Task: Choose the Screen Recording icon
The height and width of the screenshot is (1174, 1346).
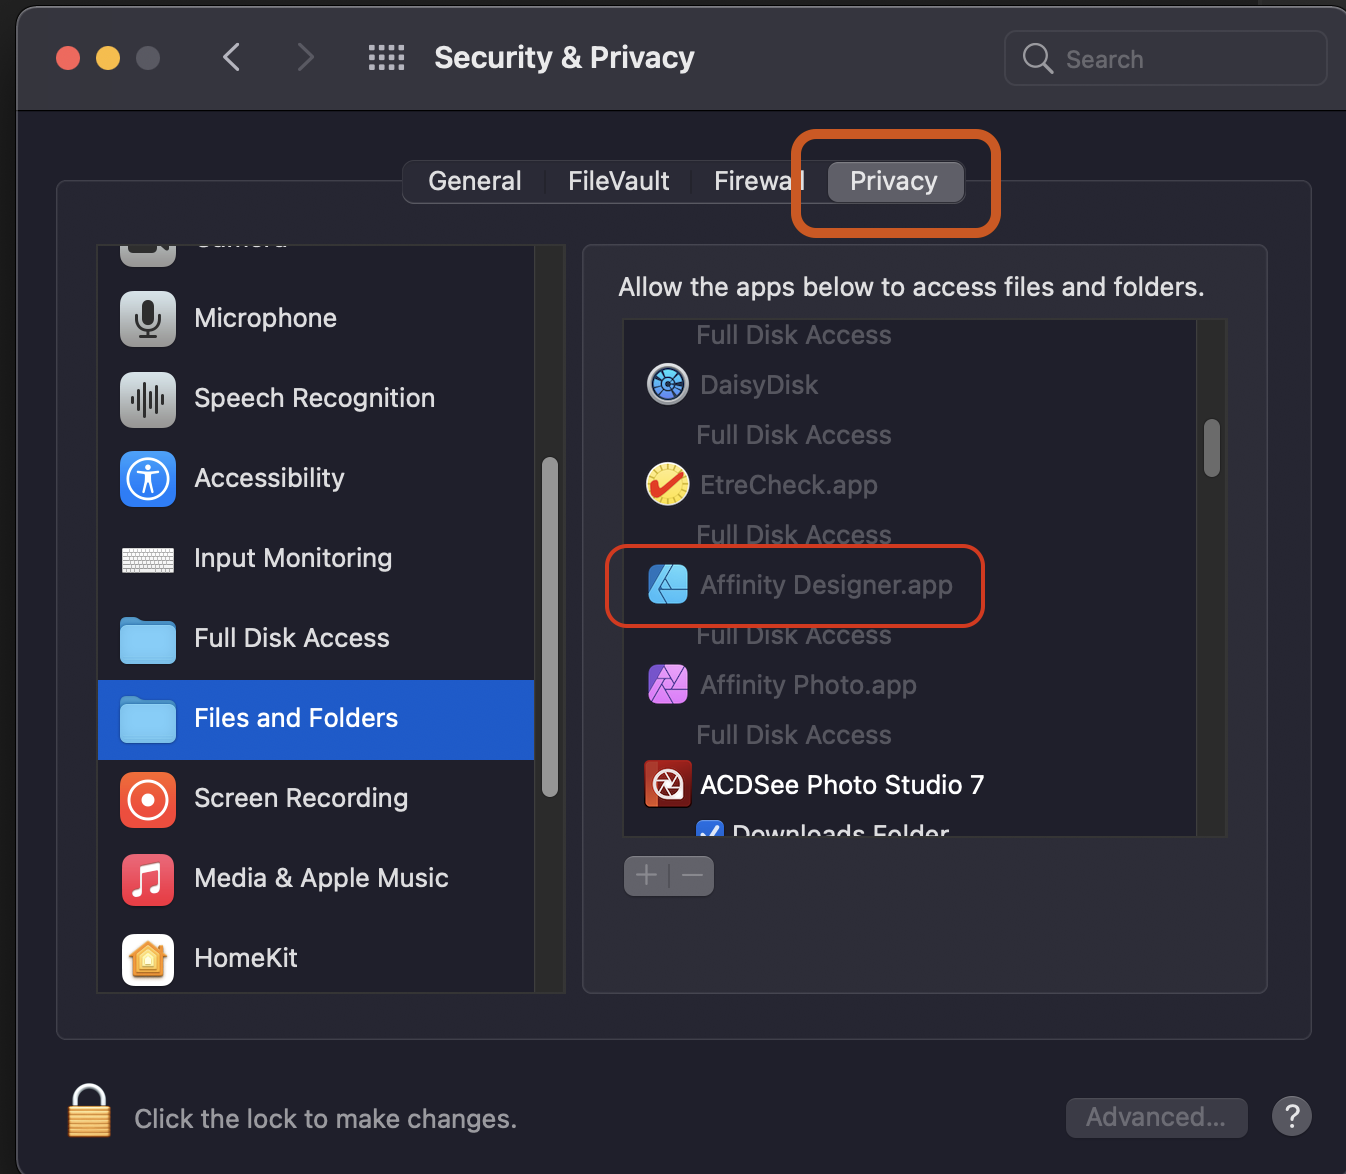Action: click(x=148, y=799)
